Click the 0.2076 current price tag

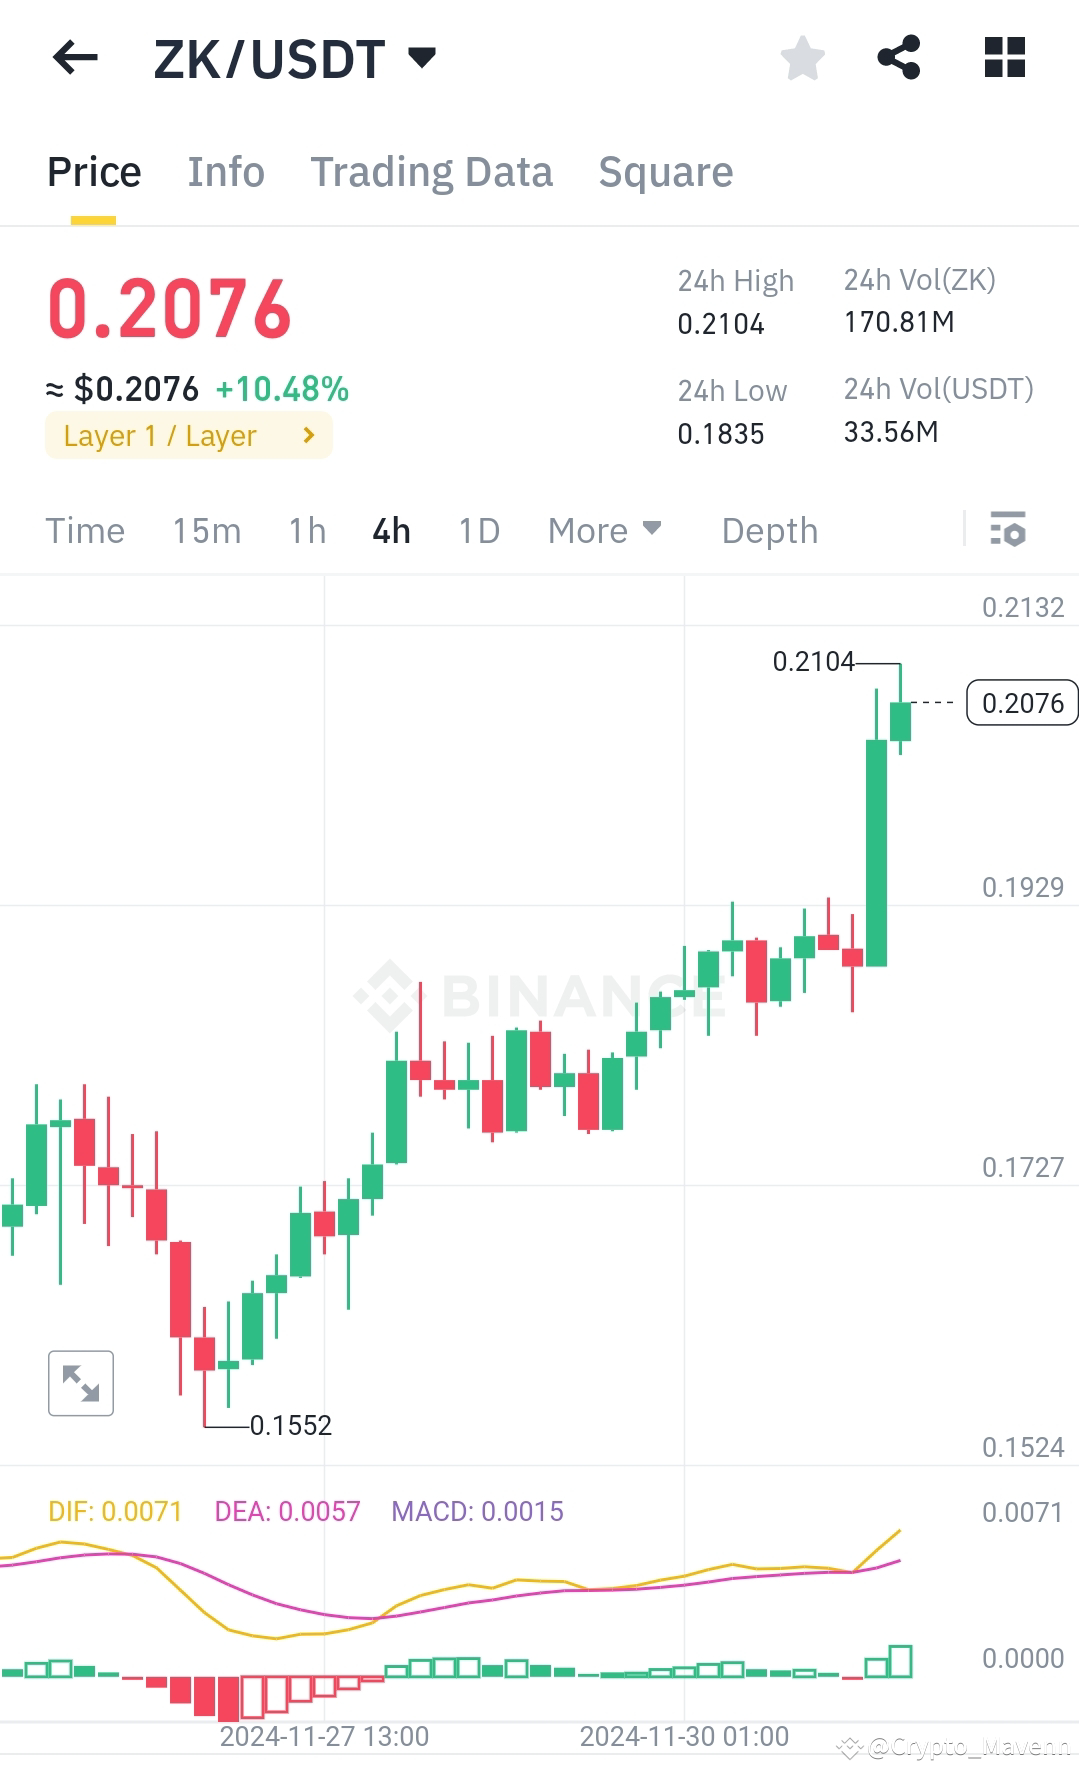coord(1021,703)
